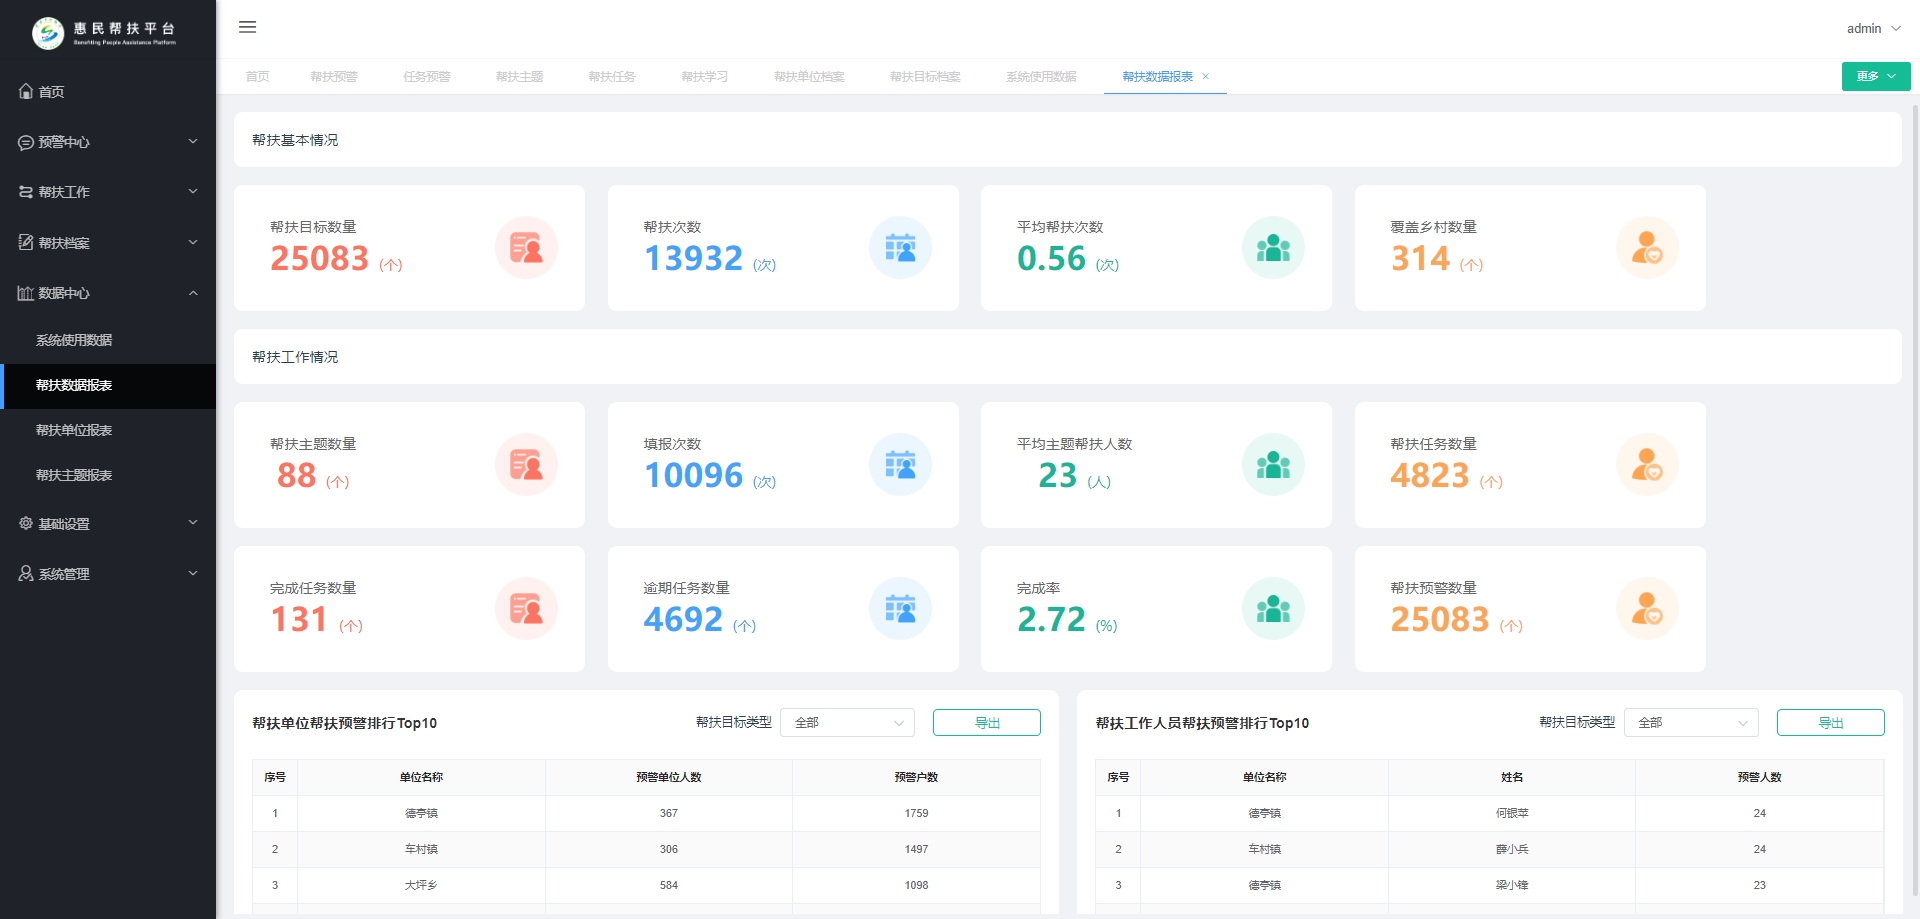
Task: Switch to the 帮扶学习 tab
Action: [x=705, y=76]
